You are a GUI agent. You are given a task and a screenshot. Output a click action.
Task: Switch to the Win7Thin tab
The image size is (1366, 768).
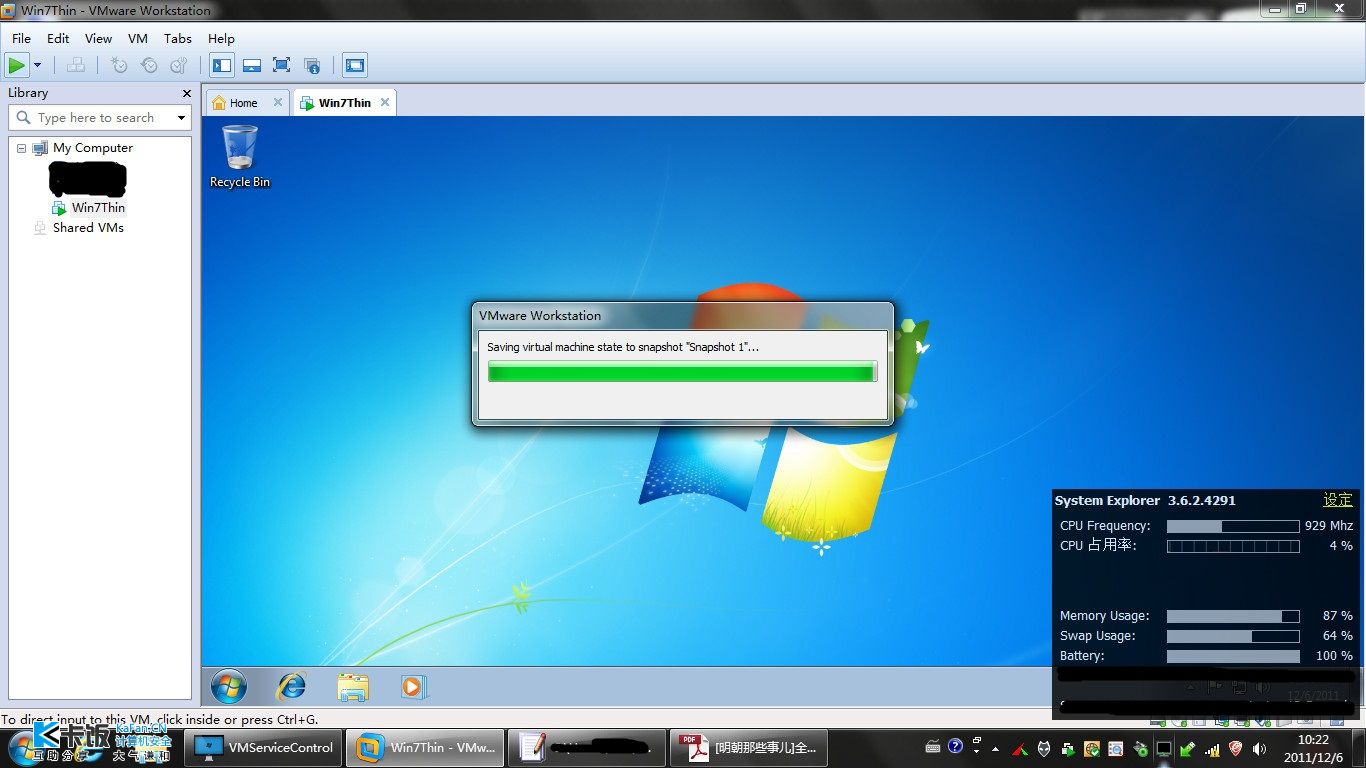click(344, 102)
